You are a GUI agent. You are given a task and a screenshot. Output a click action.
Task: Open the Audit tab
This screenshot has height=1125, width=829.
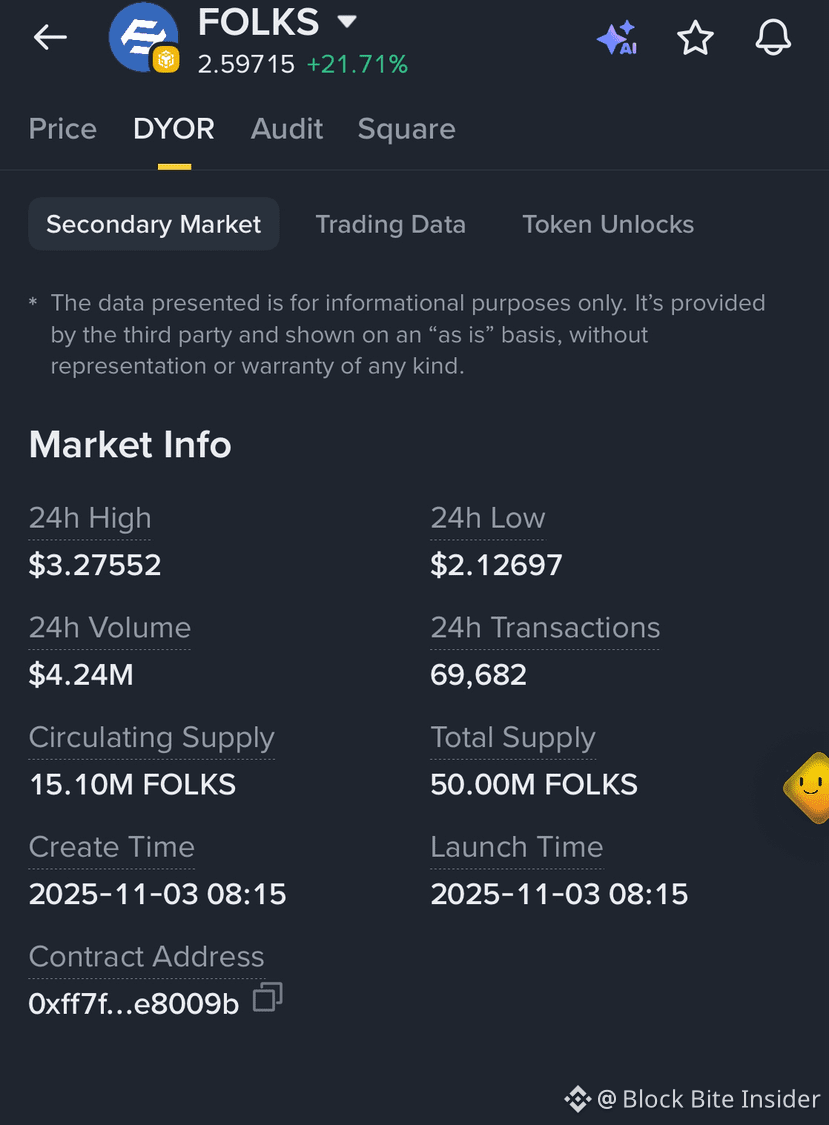[286, 129]
